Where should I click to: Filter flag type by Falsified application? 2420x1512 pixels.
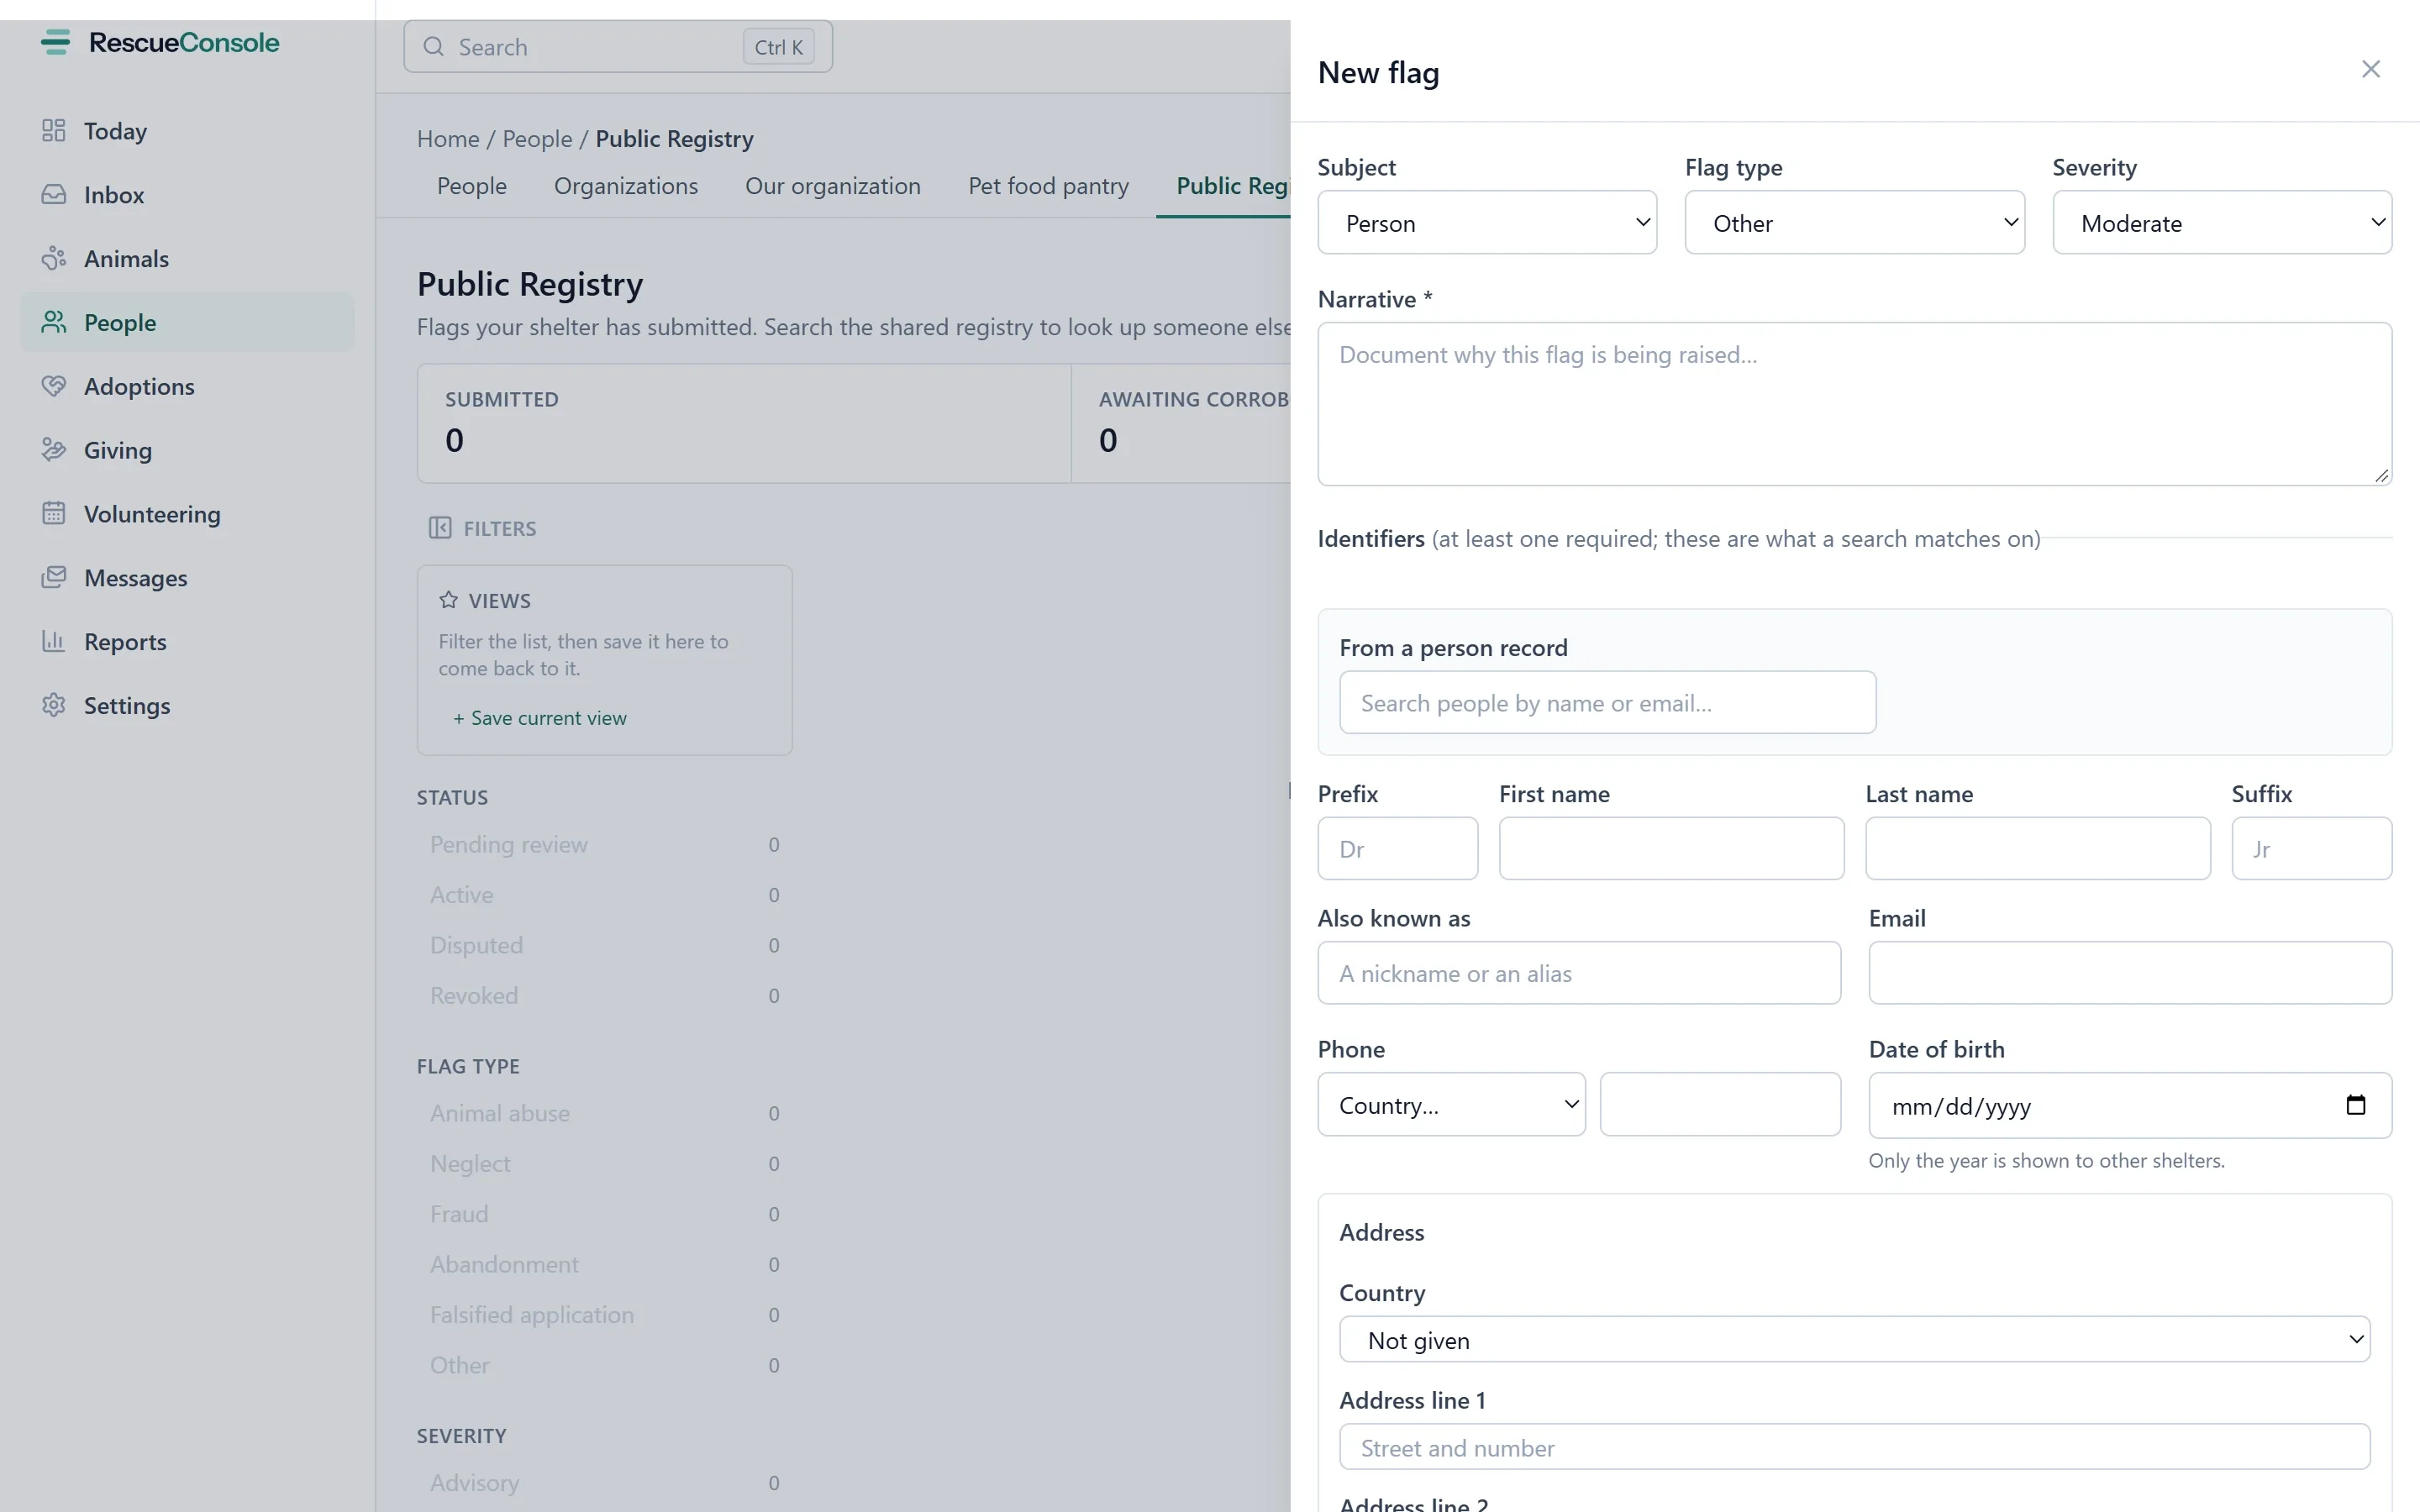click(605, 1315)
